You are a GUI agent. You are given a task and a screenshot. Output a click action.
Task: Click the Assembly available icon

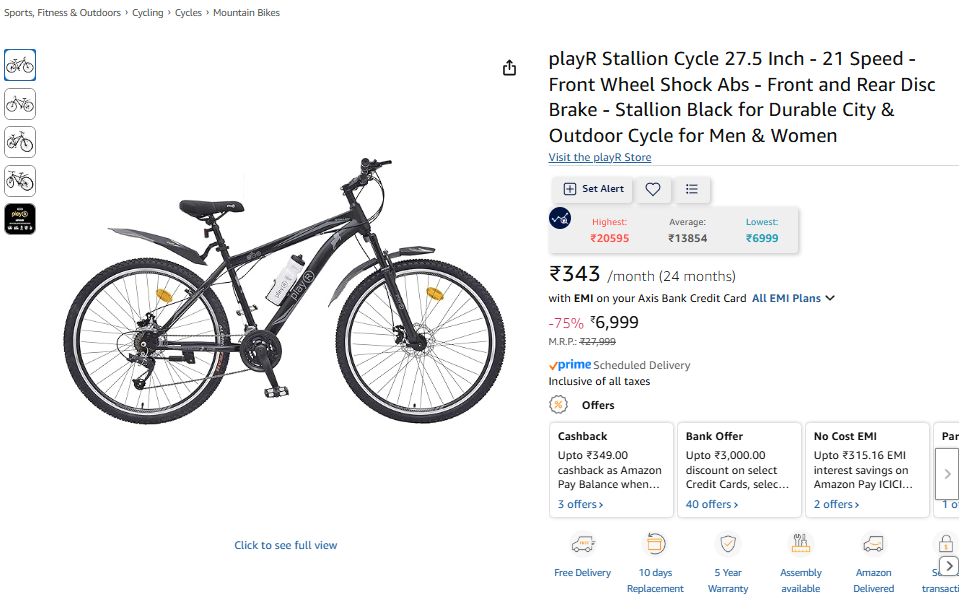coord(800,544)
